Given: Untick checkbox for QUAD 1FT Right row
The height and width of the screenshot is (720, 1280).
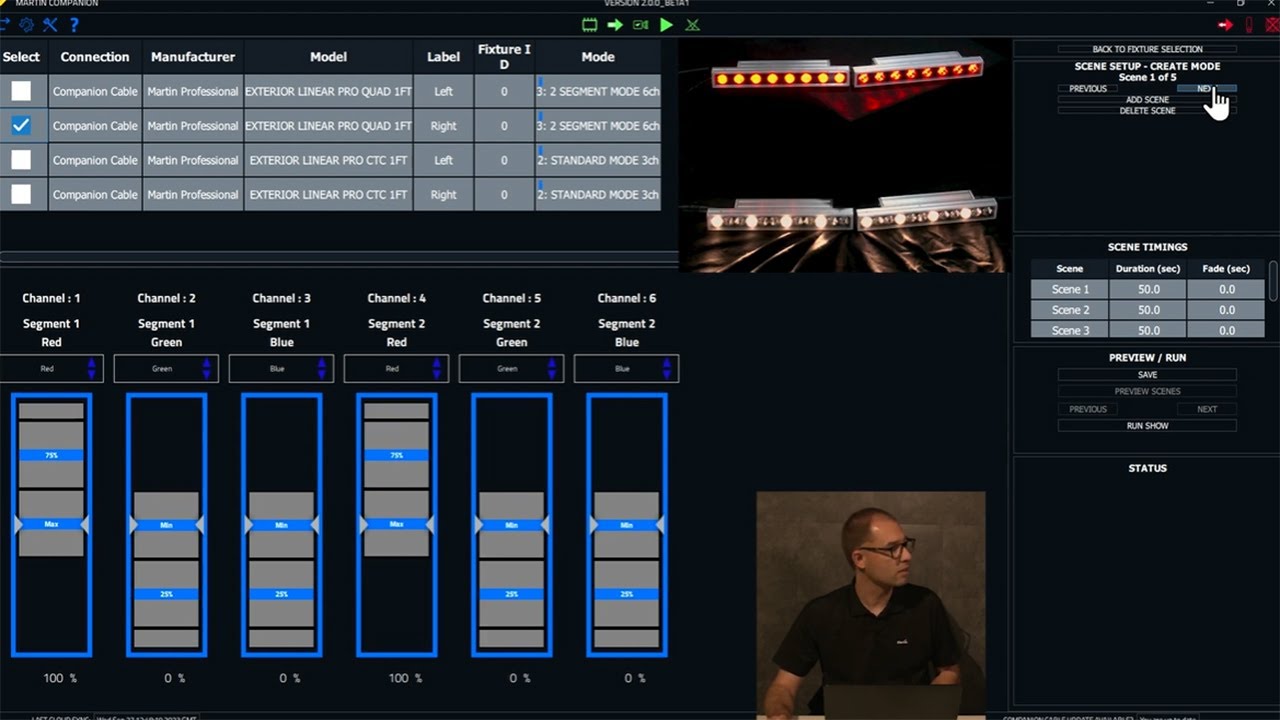Looking at the screenshot, I should (x=21, y=125).
